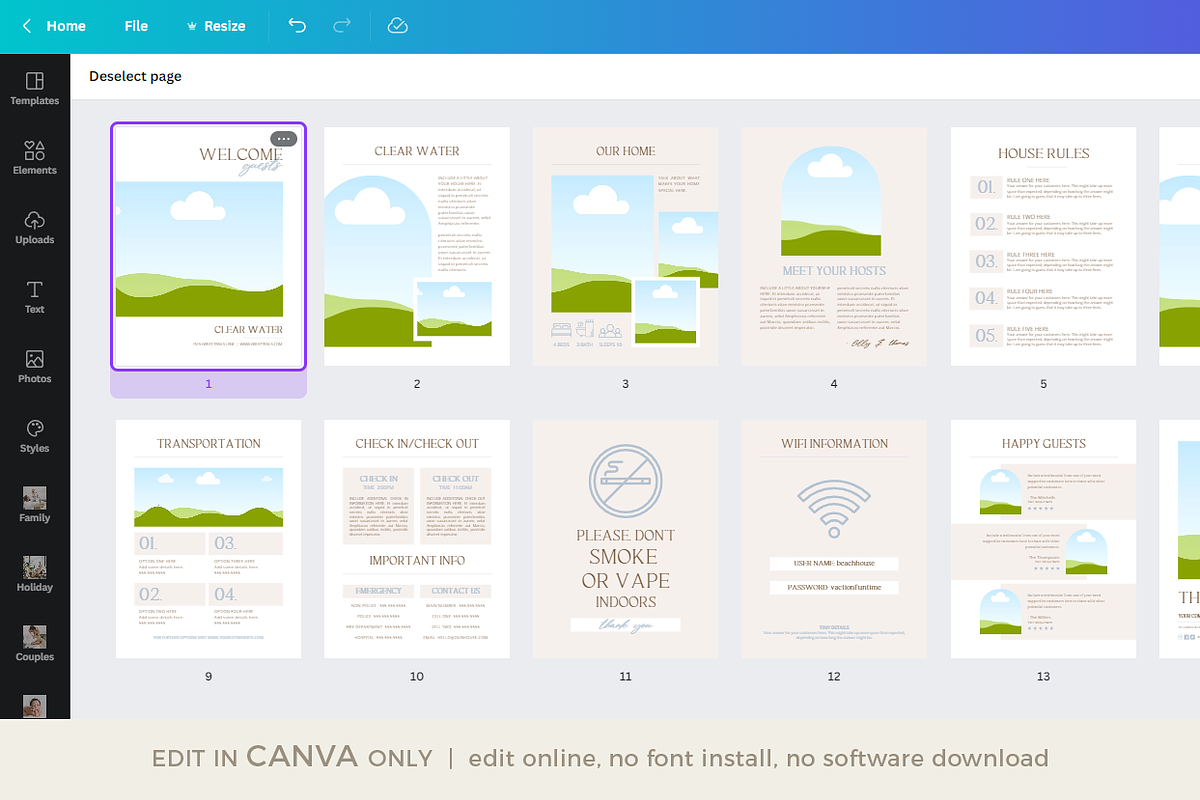Click page number label 3
Viewport: 1200px width, 800px height.
(625, 384)
